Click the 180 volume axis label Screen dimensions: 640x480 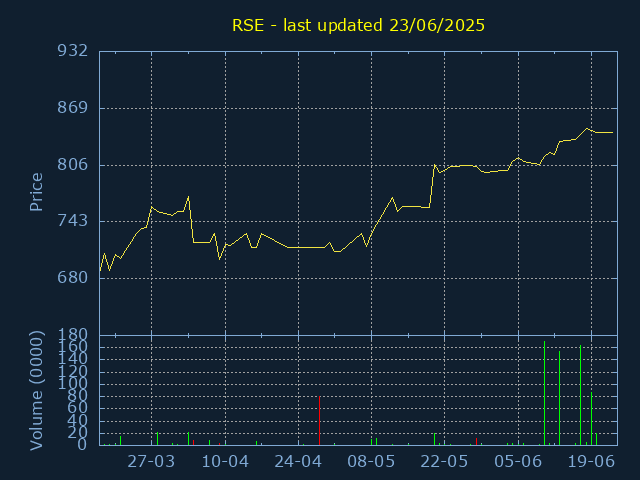pos(73,335)
